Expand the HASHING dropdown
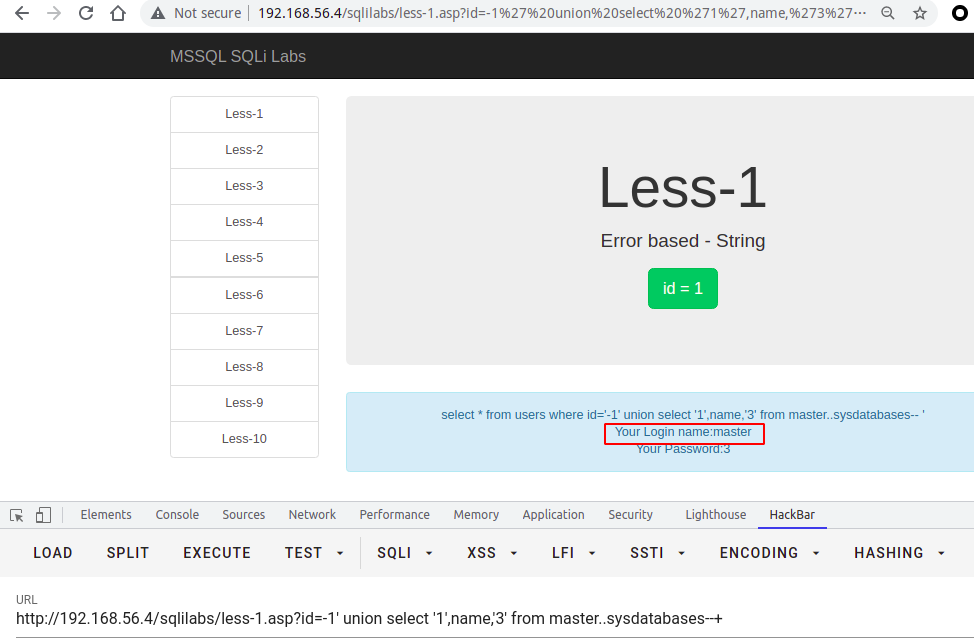Viewport: 974px width, 640px height. pyautogui.click(x=900, y=553)
